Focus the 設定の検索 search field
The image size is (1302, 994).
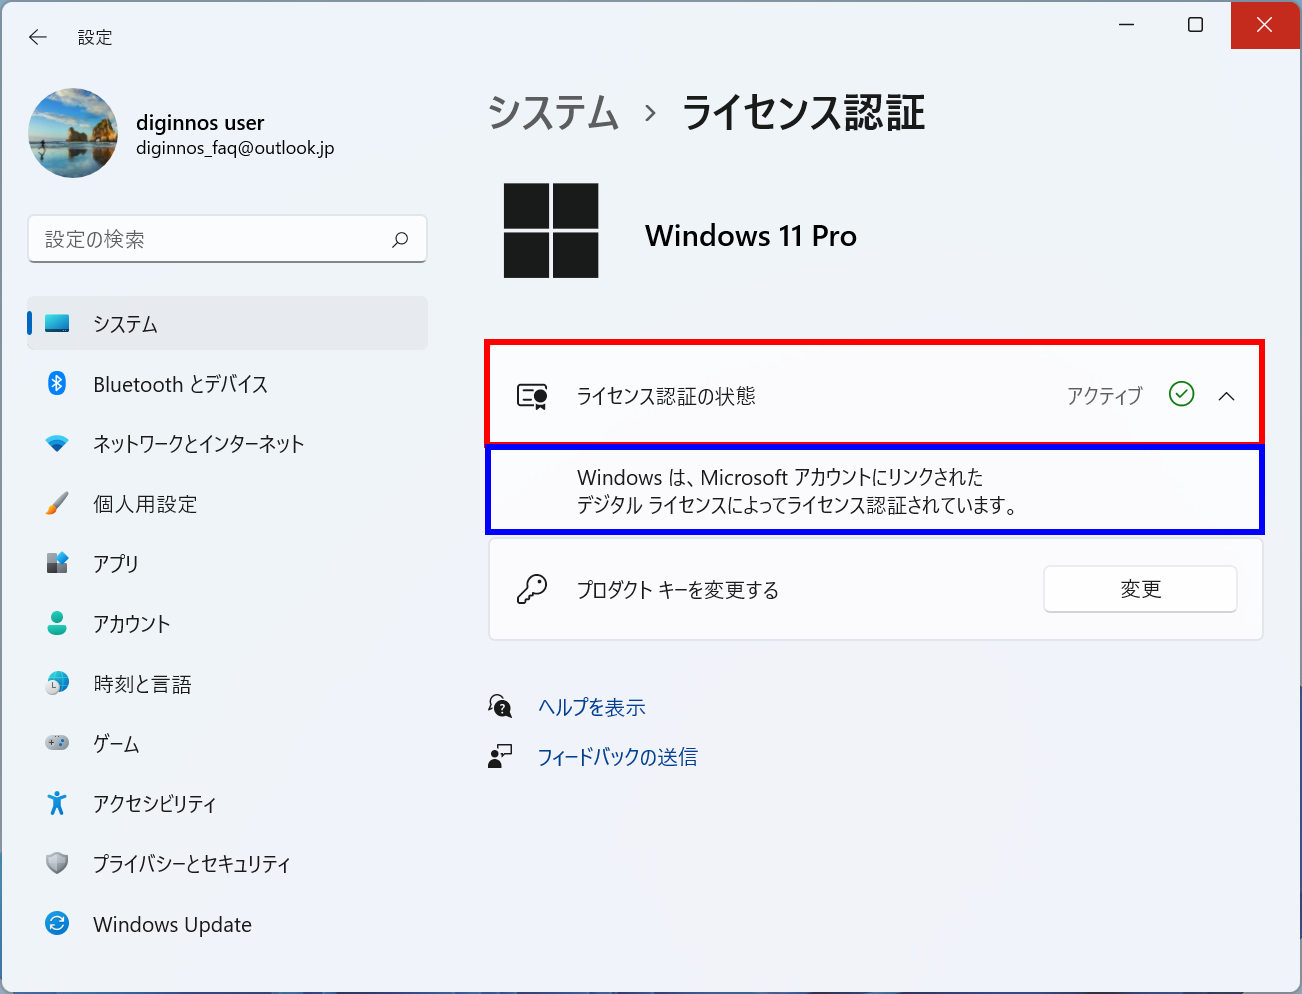click(228, 239)
